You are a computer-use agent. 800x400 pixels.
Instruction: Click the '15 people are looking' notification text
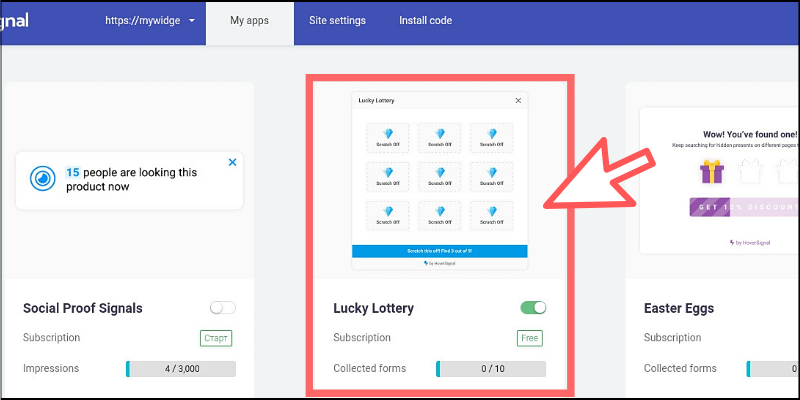pyautogui.click(x=131, y=180)
